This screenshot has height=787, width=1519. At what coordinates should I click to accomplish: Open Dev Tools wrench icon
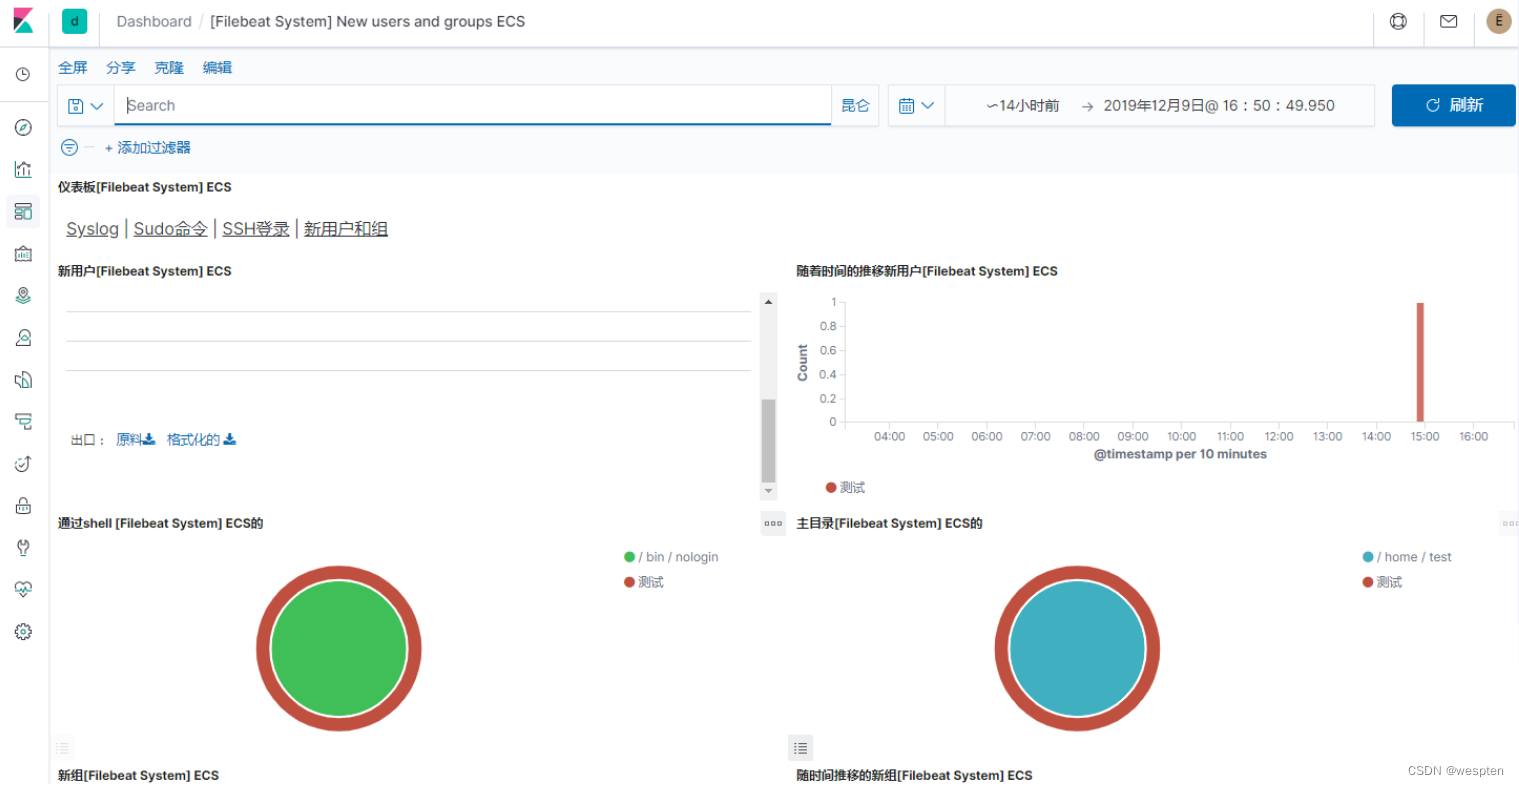point(23,548)
